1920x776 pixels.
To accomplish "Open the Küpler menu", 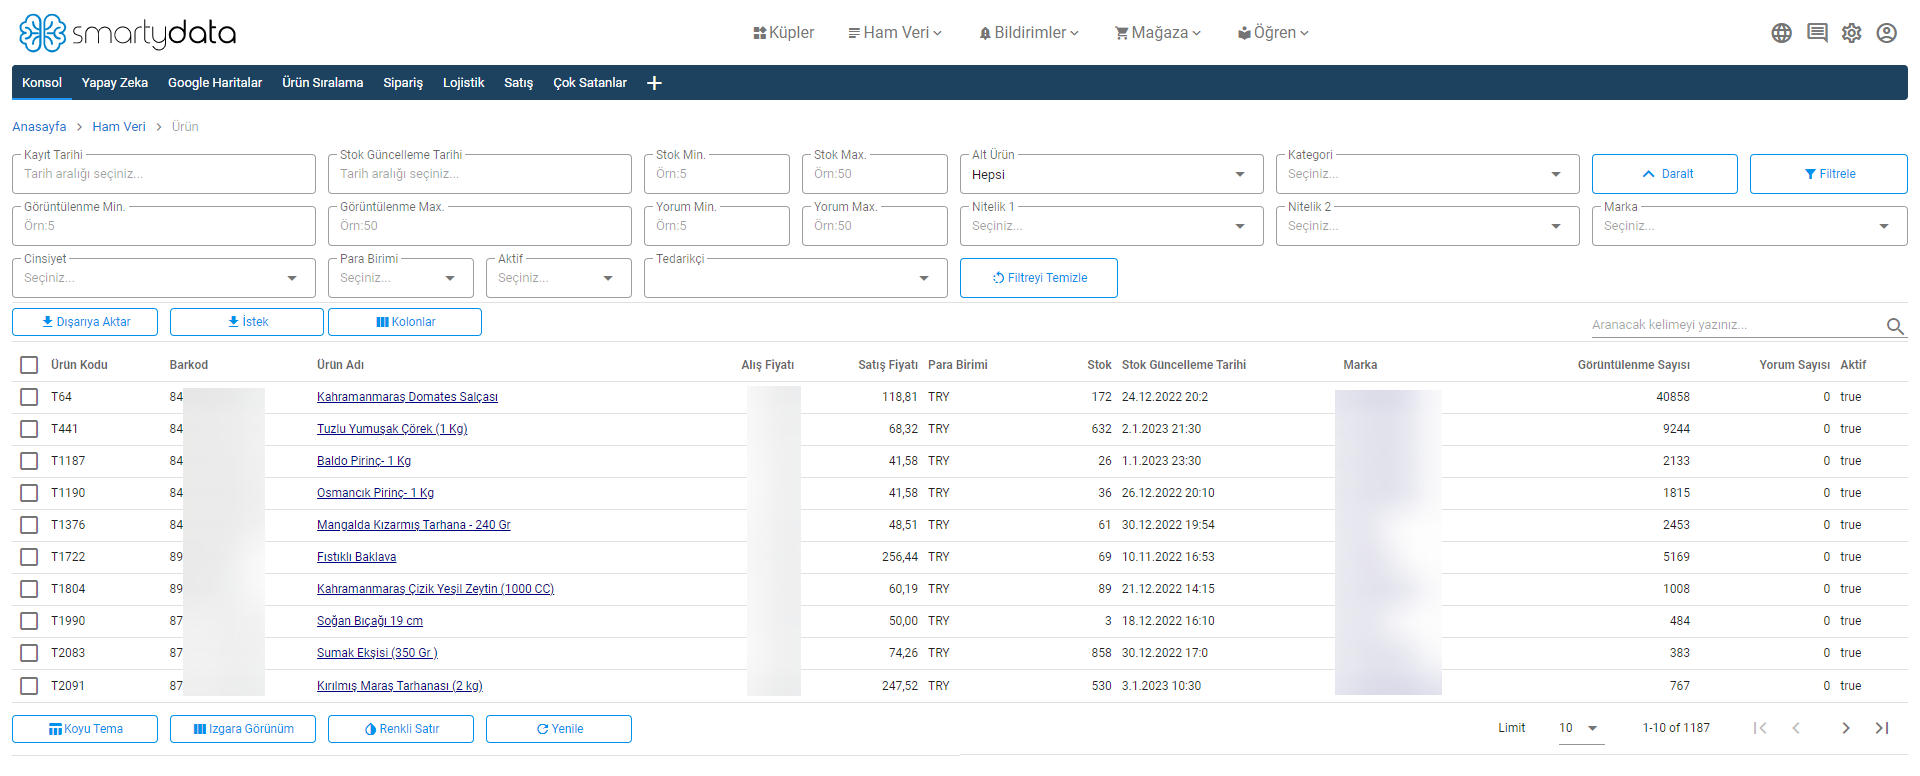I will (x=783, y=33).
